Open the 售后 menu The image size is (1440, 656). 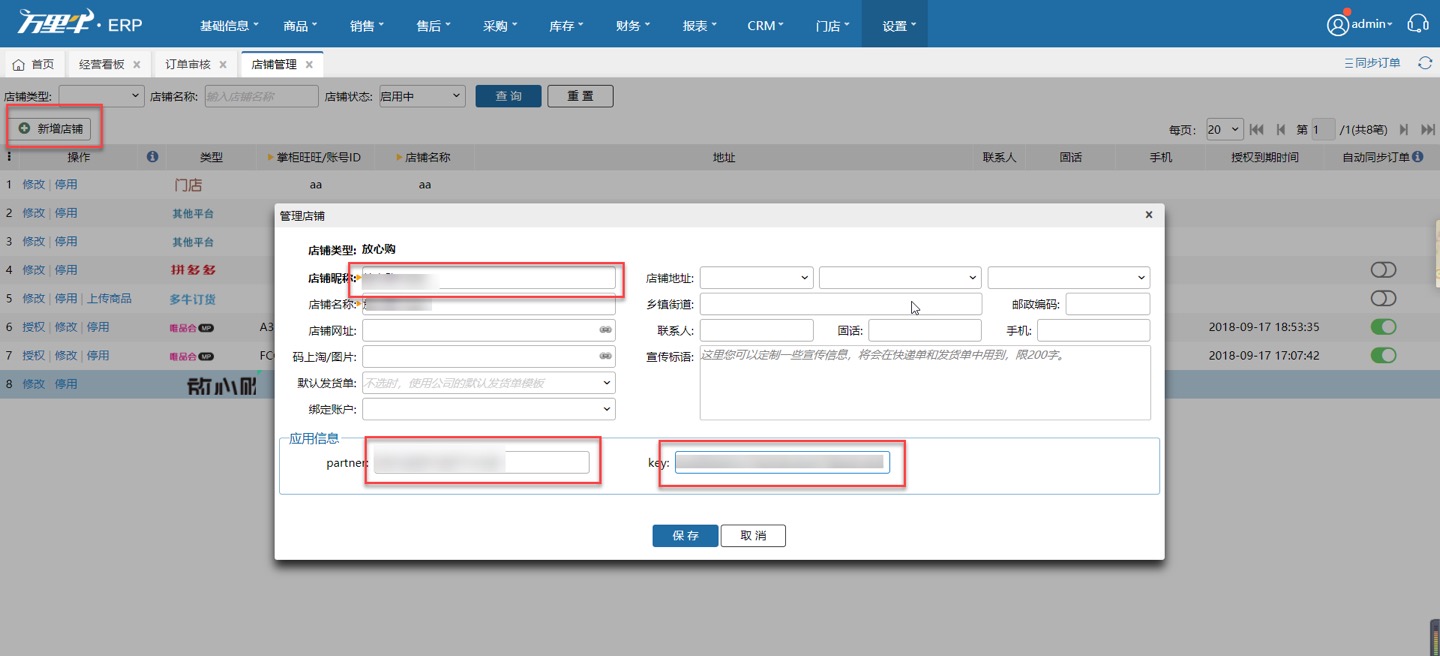coord(434,26)
